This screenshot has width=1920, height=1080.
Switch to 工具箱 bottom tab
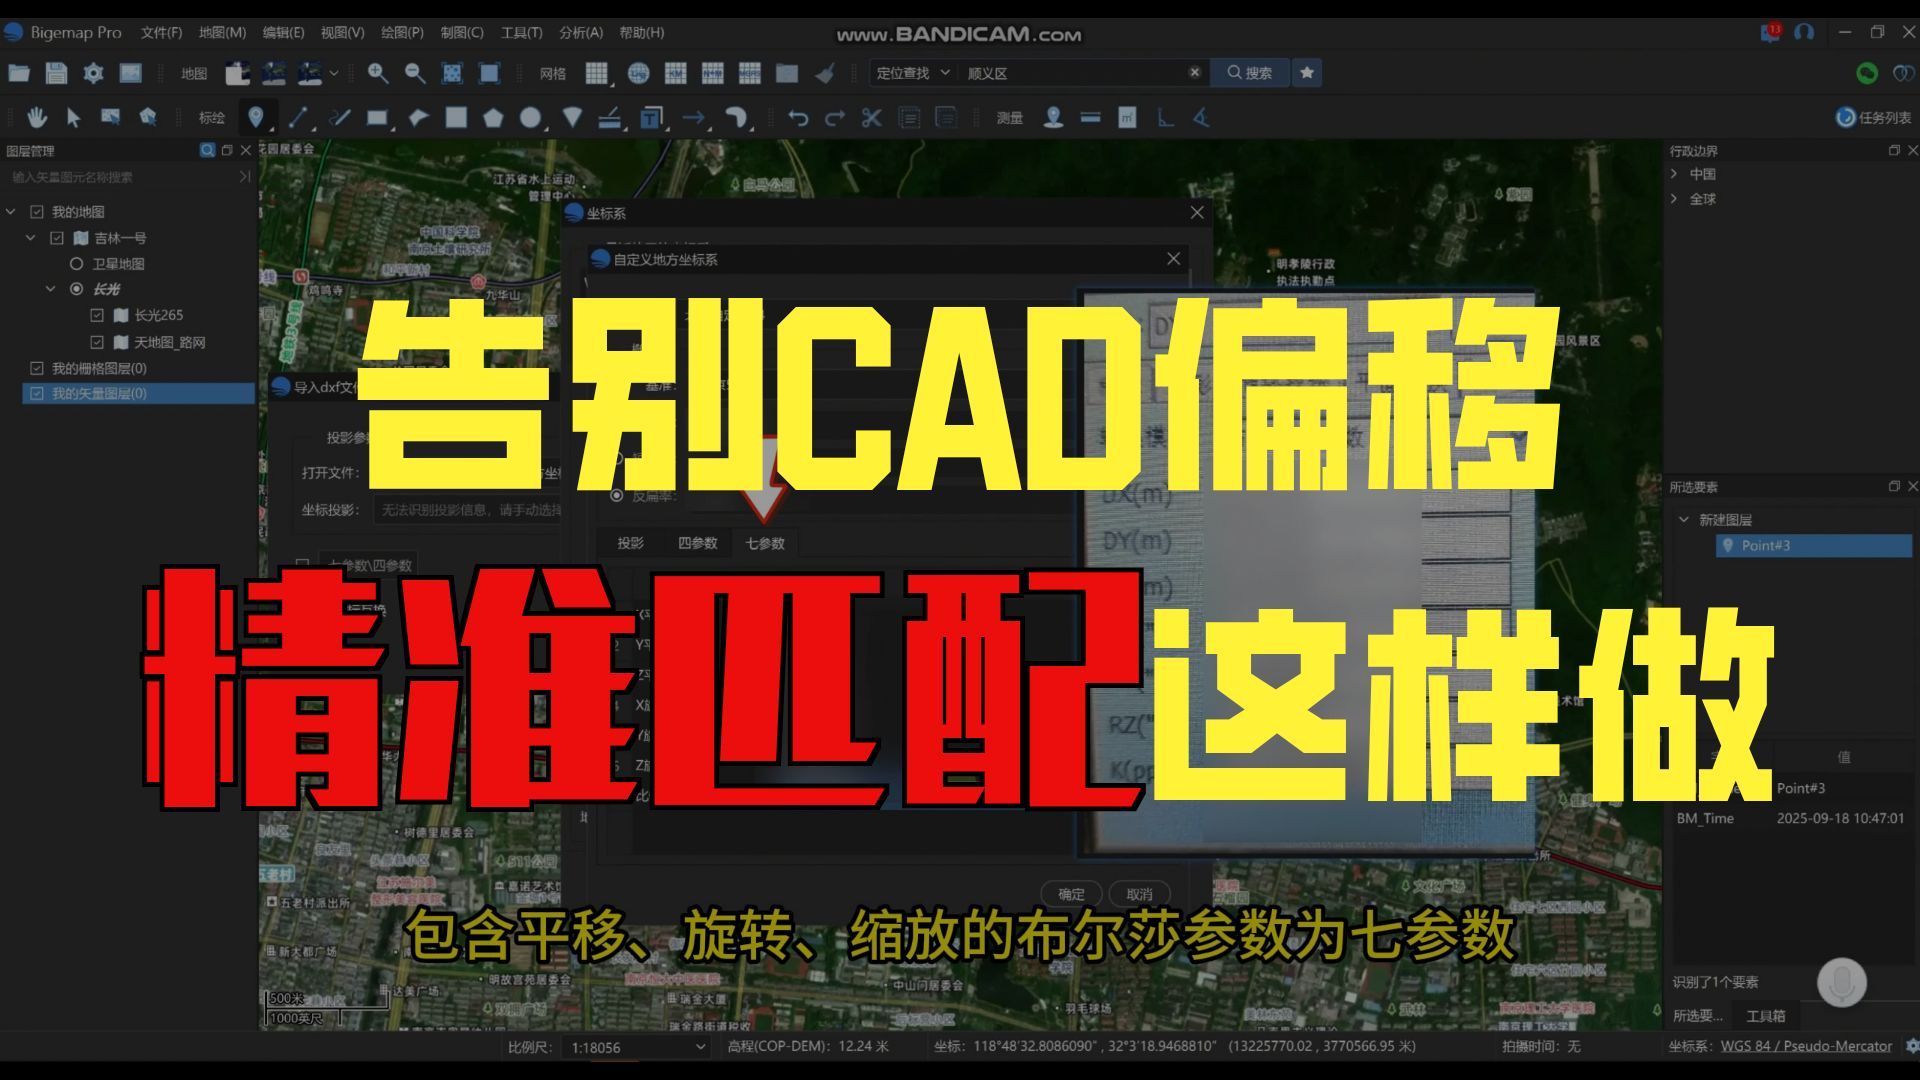[x=1765, y=1016]
